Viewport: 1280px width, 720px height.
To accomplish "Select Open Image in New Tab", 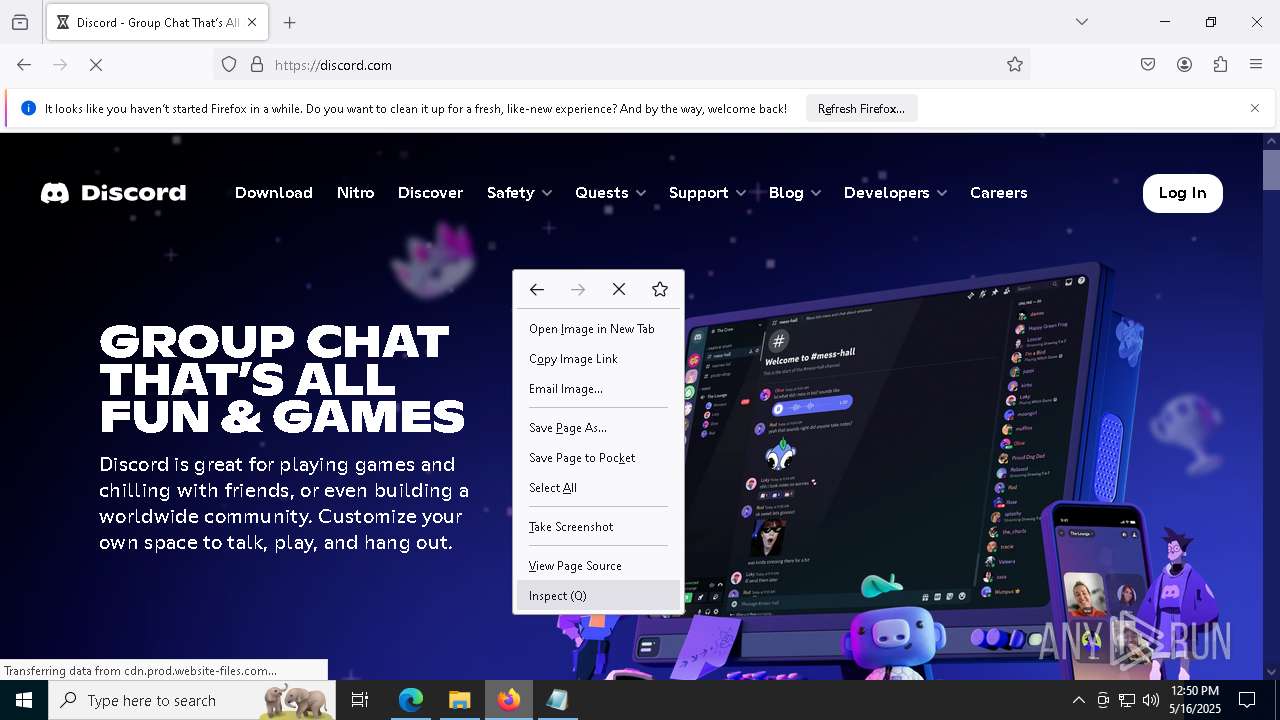I will coord(598,329).
